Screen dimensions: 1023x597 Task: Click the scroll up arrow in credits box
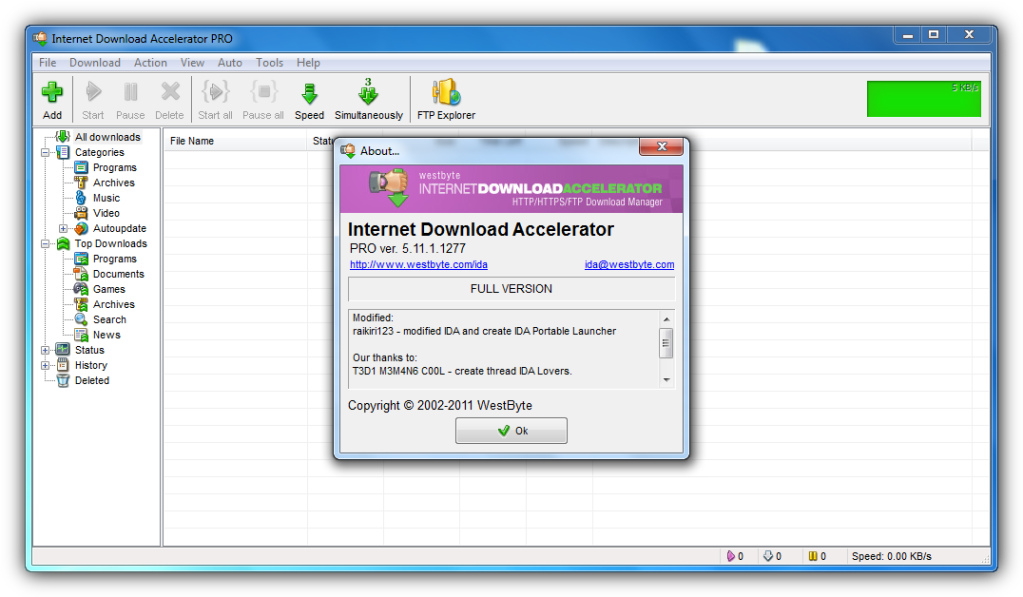pos(666,319)
